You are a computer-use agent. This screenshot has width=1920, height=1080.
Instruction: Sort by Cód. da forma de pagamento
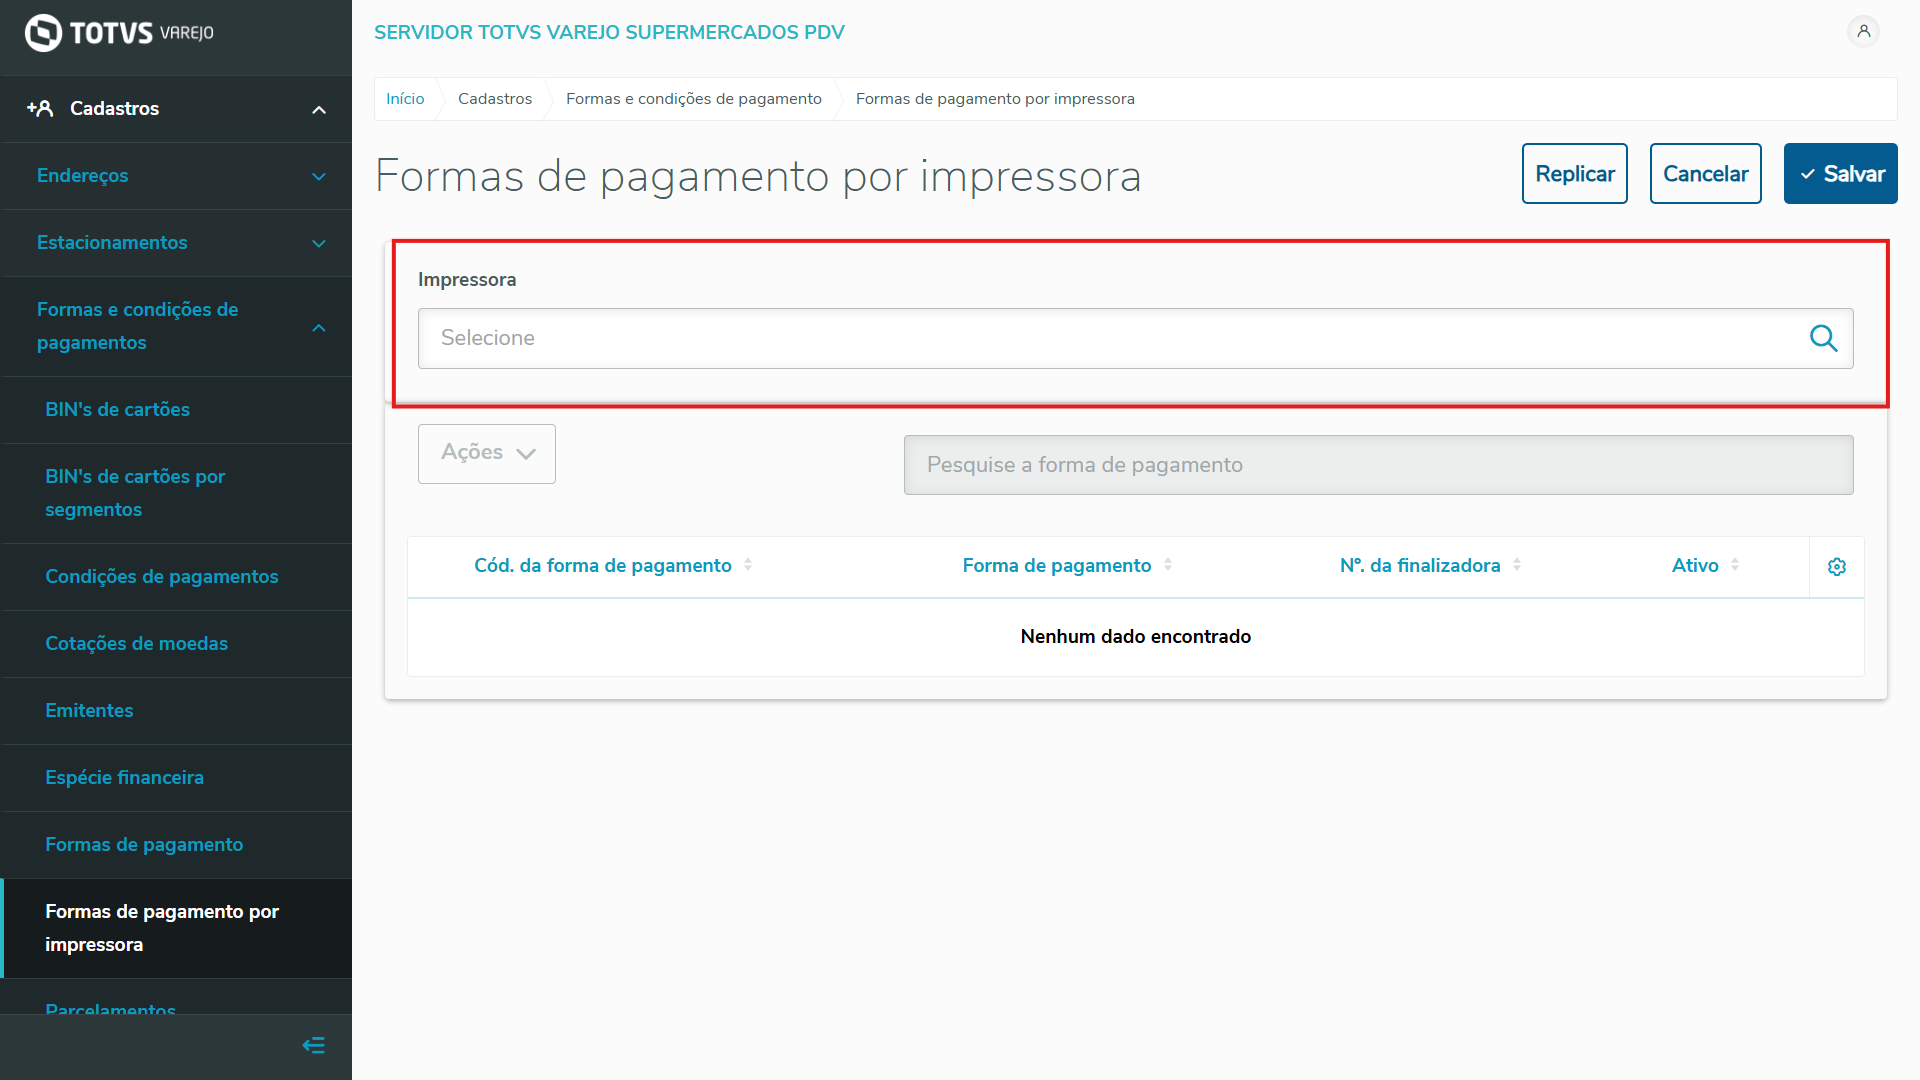748,565
